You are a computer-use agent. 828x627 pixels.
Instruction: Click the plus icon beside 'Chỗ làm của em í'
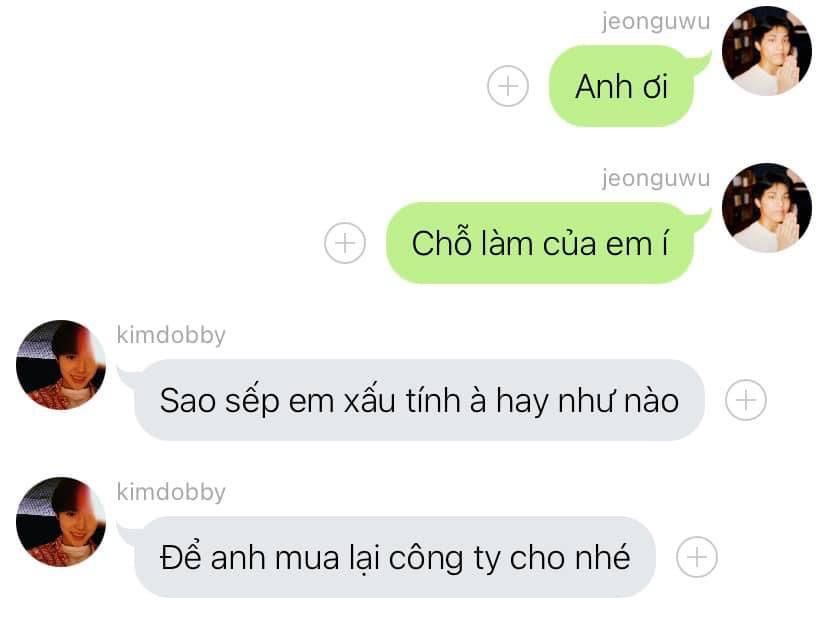click(345, 243)
